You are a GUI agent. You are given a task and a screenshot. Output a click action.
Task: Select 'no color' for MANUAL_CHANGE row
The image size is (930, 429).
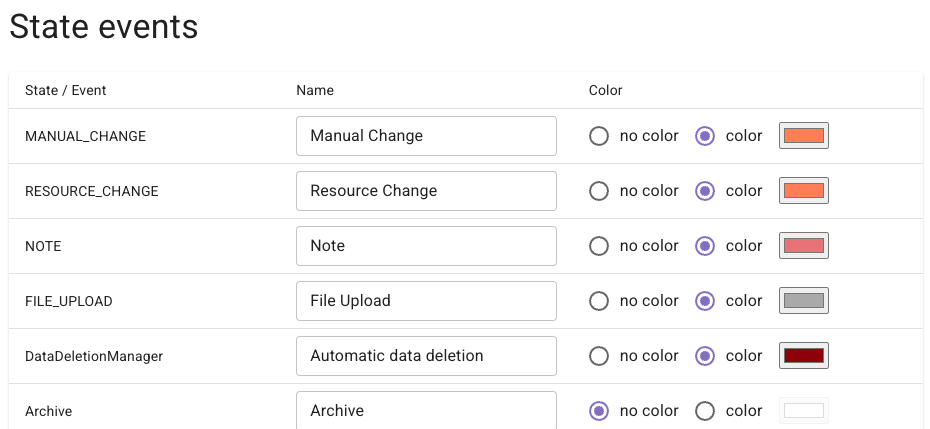click(598, 136)
